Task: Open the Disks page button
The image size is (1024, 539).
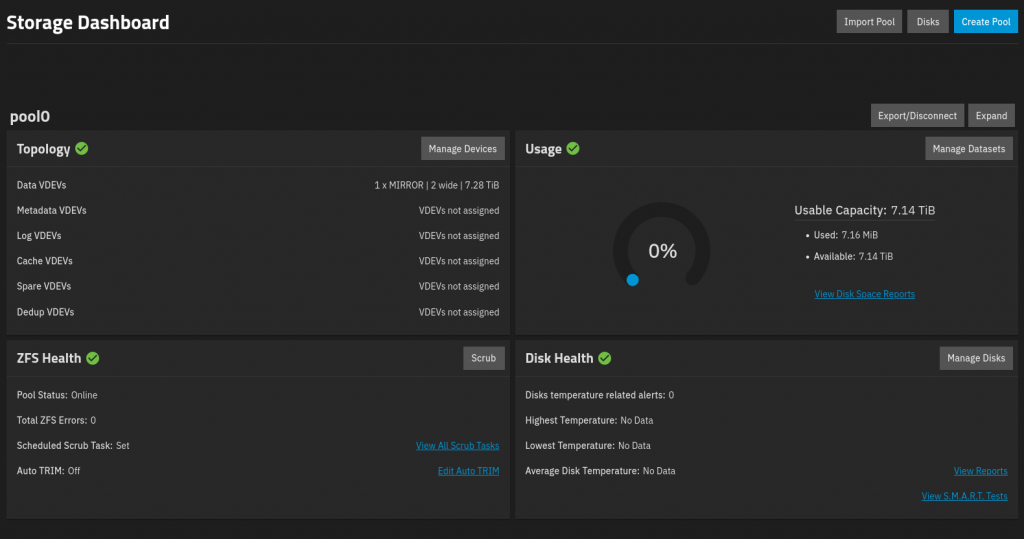Action: pyautogui.click(x=927, y=22)
